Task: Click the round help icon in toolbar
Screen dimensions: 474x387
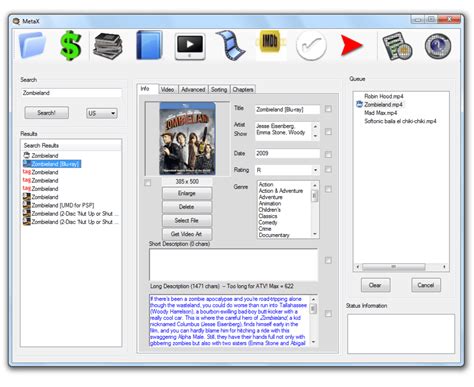Action: (x=438, y=46)
